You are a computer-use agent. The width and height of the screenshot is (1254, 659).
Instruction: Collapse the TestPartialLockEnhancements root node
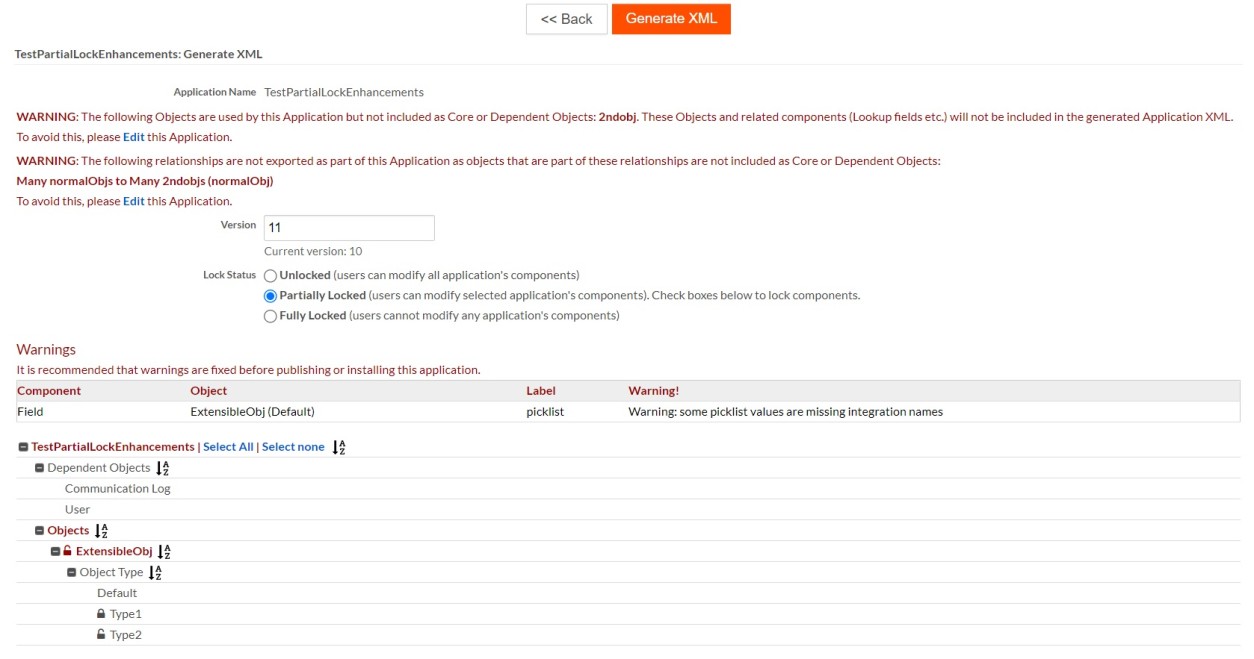tap(23, 447)
